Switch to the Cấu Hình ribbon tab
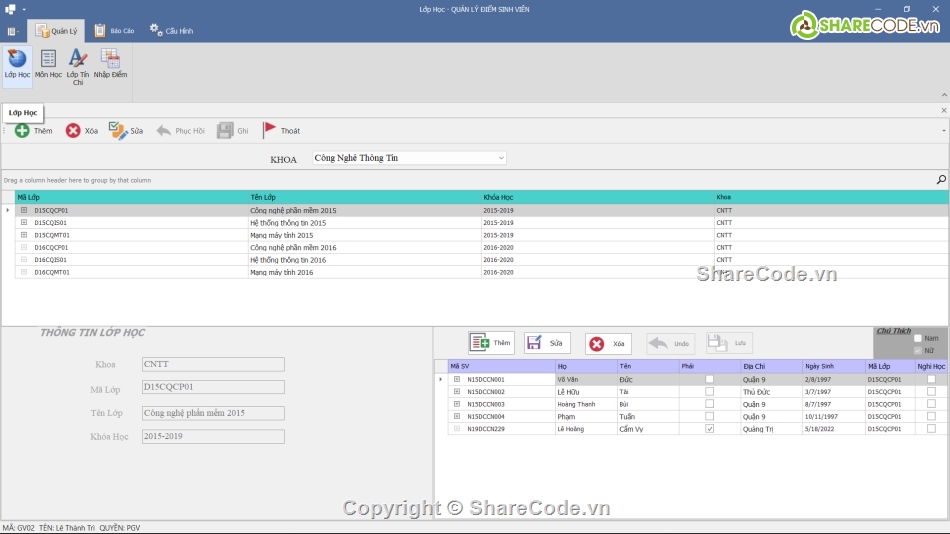Viewport: 950px width, 534px height. click(171, 31)
